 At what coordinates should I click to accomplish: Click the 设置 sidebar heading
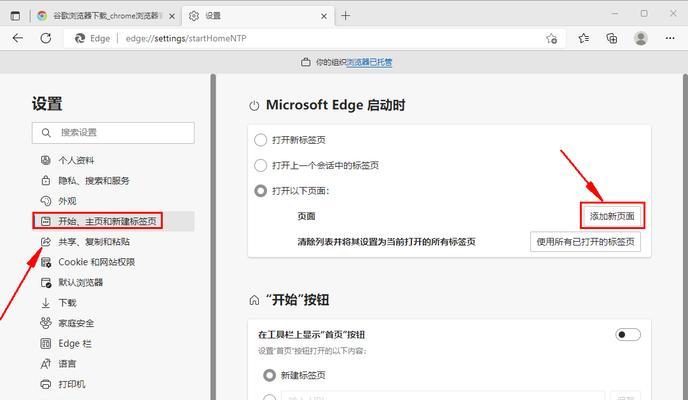coord(47,104)
